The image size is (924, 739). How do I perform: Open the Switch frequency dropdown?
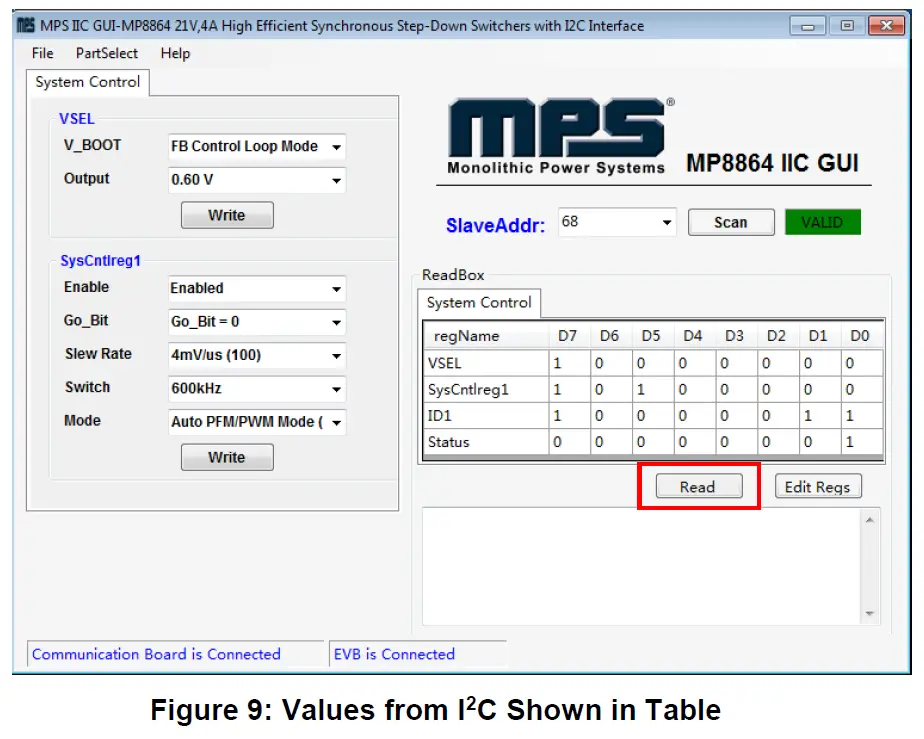point(256,388)
